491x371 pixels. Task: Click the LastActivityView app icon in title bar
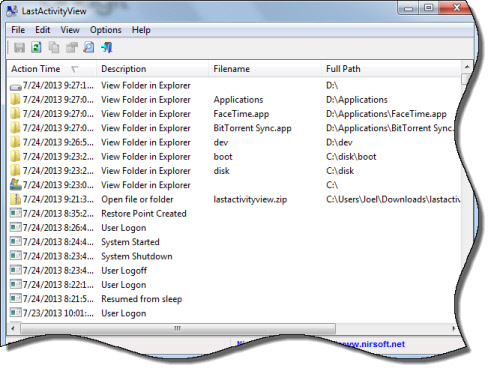[x=12, y=11]
